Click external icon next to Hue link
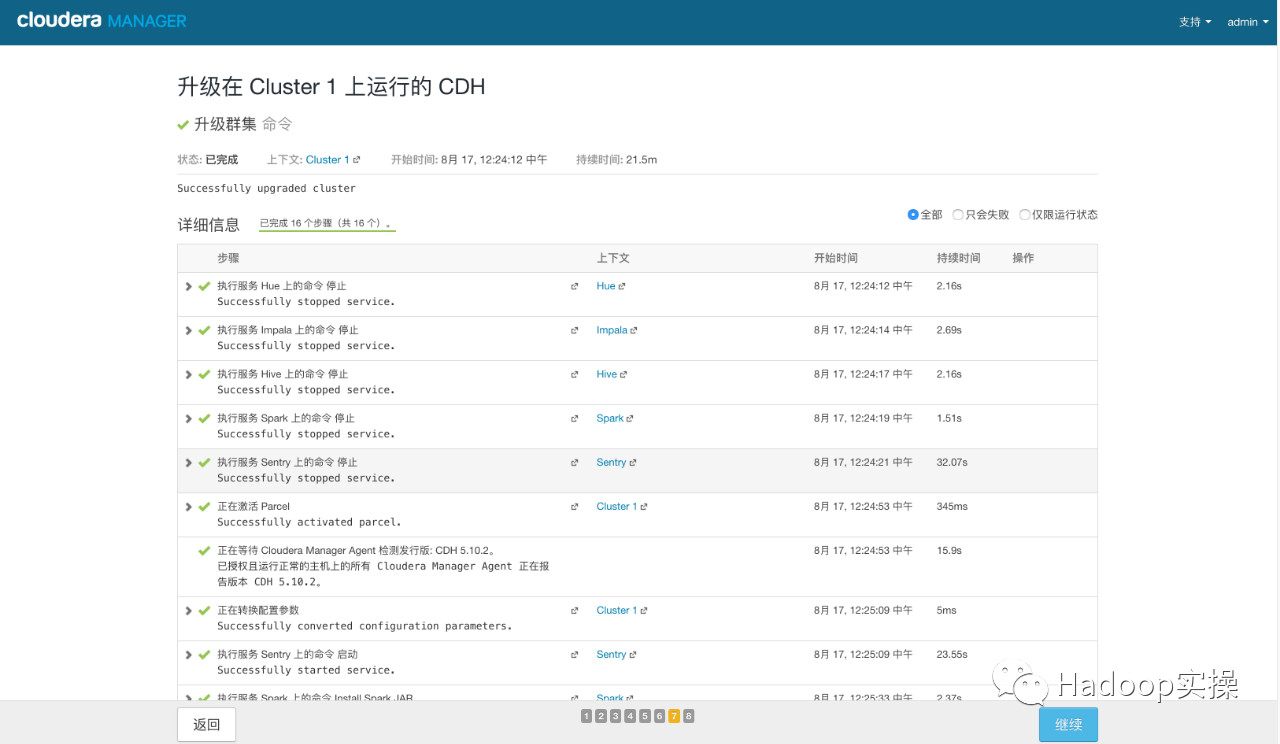The height and width of the screenshot is (744, 1280). click(622, 287)
